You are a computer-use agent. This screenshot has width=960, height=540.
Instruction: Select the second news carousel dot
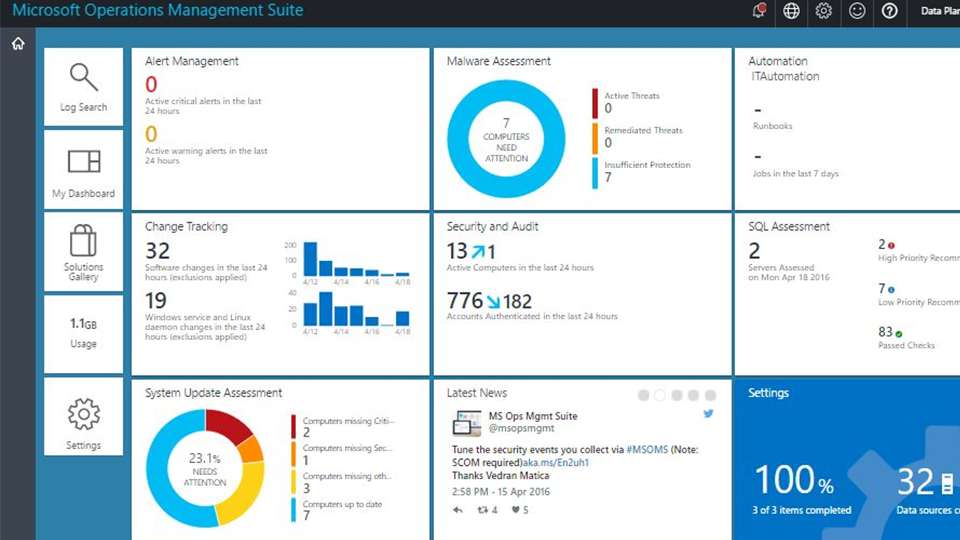pos(659,395)
